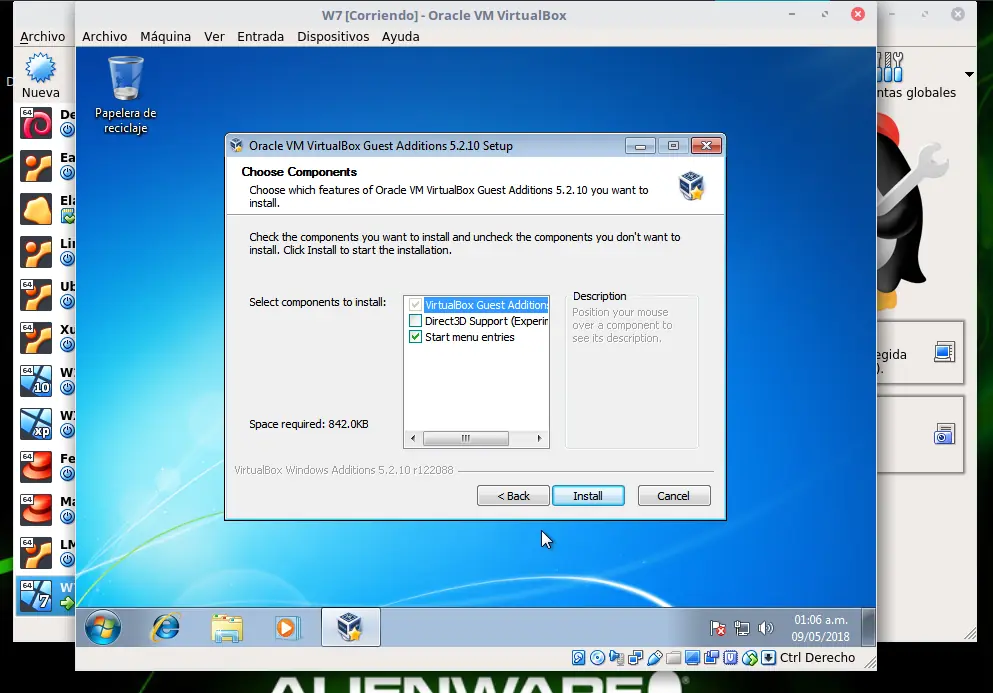Open the Máquina menu

[165, 37]
